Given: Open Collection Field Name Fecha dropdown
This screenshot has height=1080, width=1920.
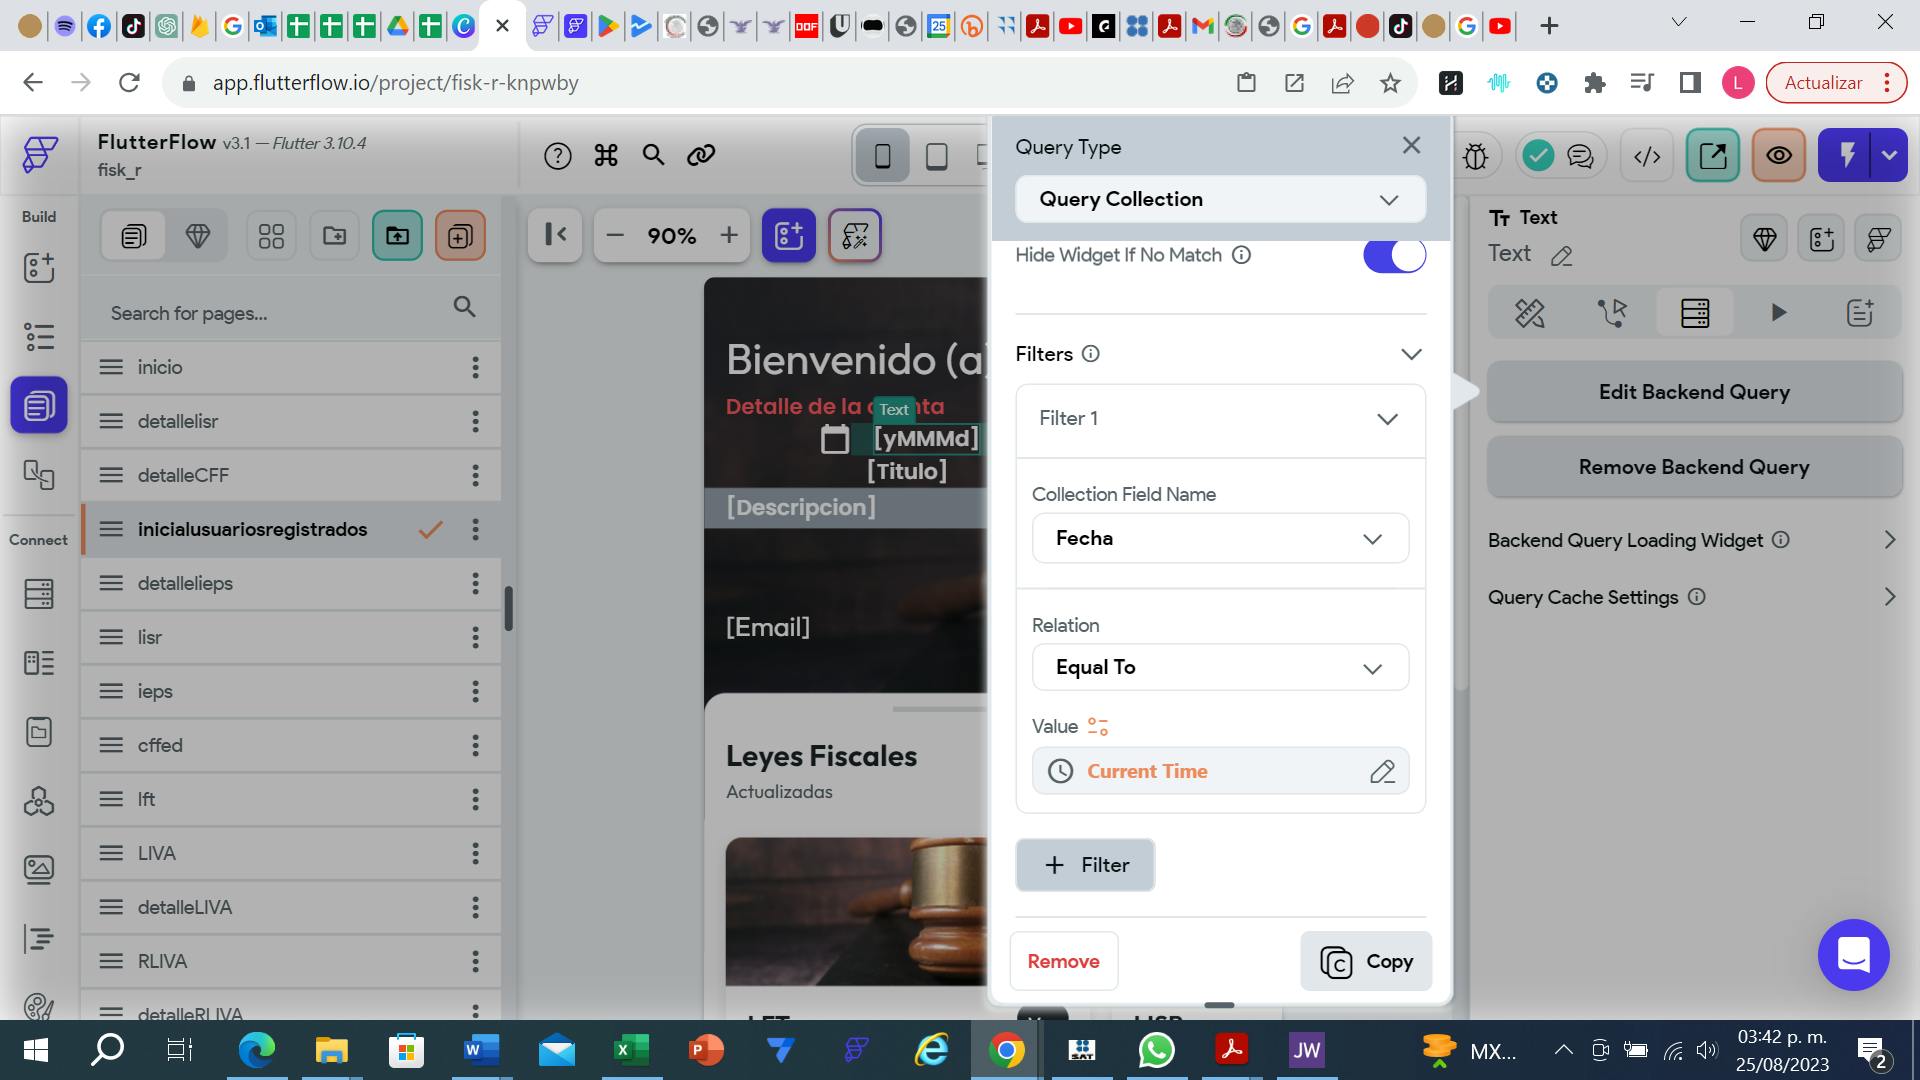Looking at the screenshot, I should click(x=1220, y=539).
